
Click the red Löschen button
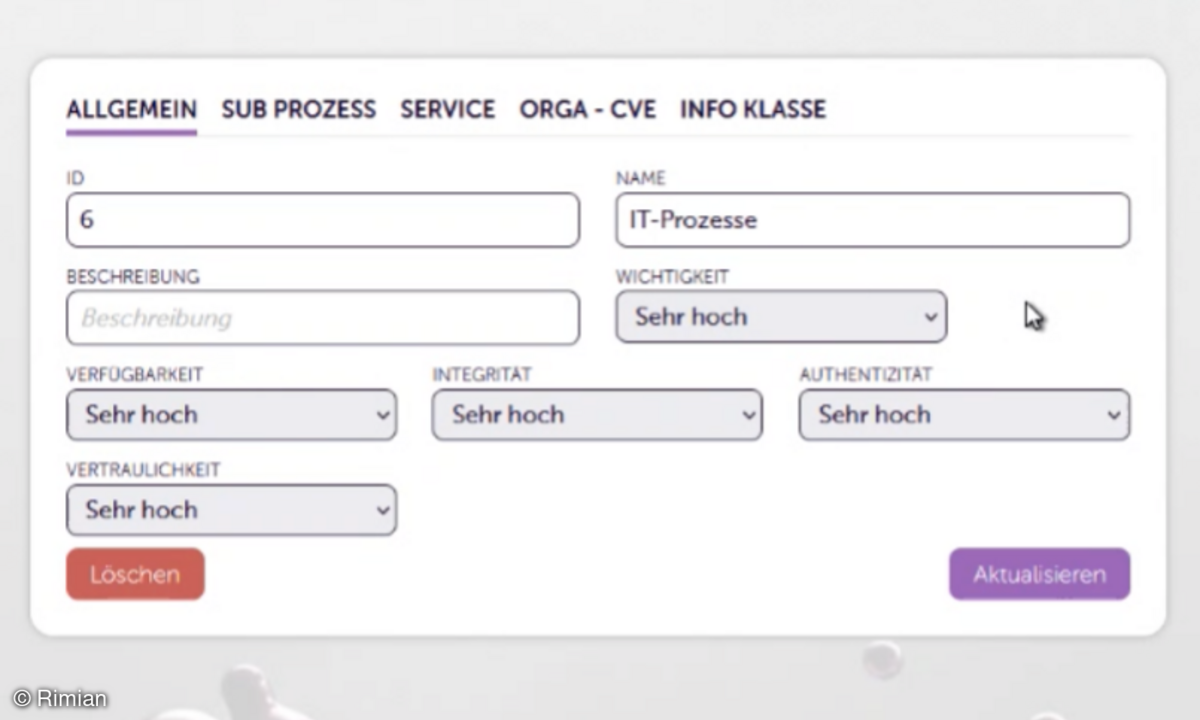click(135, 574)
